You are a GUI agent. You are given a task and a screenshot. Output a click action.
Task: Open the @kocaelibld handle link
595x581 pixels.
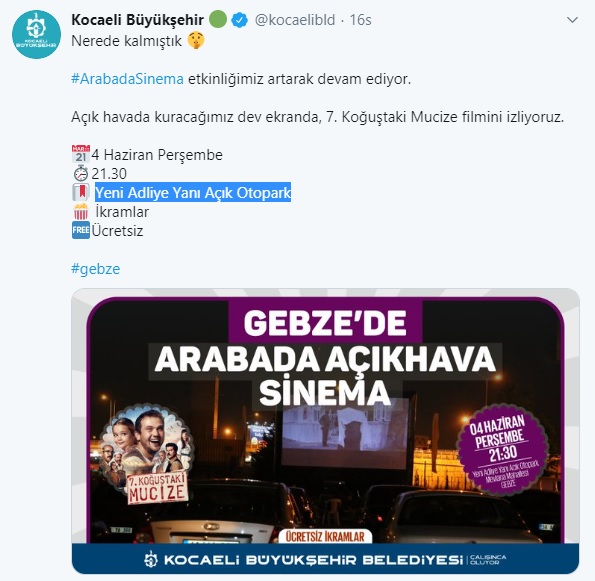click(295, 20)
